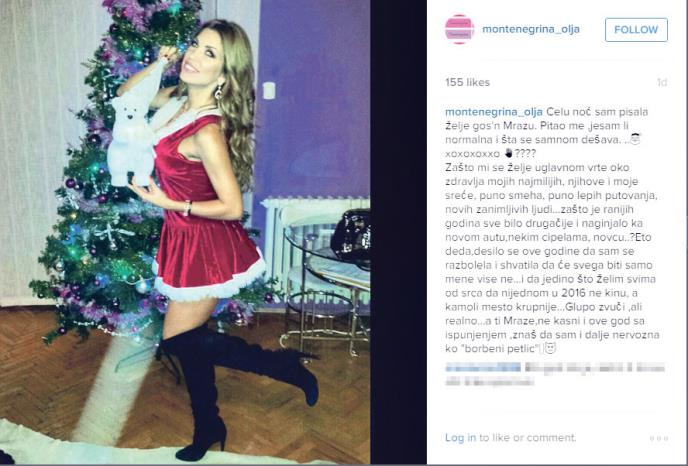Click the 1d post timestamp
Viewport: 688px width, 466px height.
(662, 82)
